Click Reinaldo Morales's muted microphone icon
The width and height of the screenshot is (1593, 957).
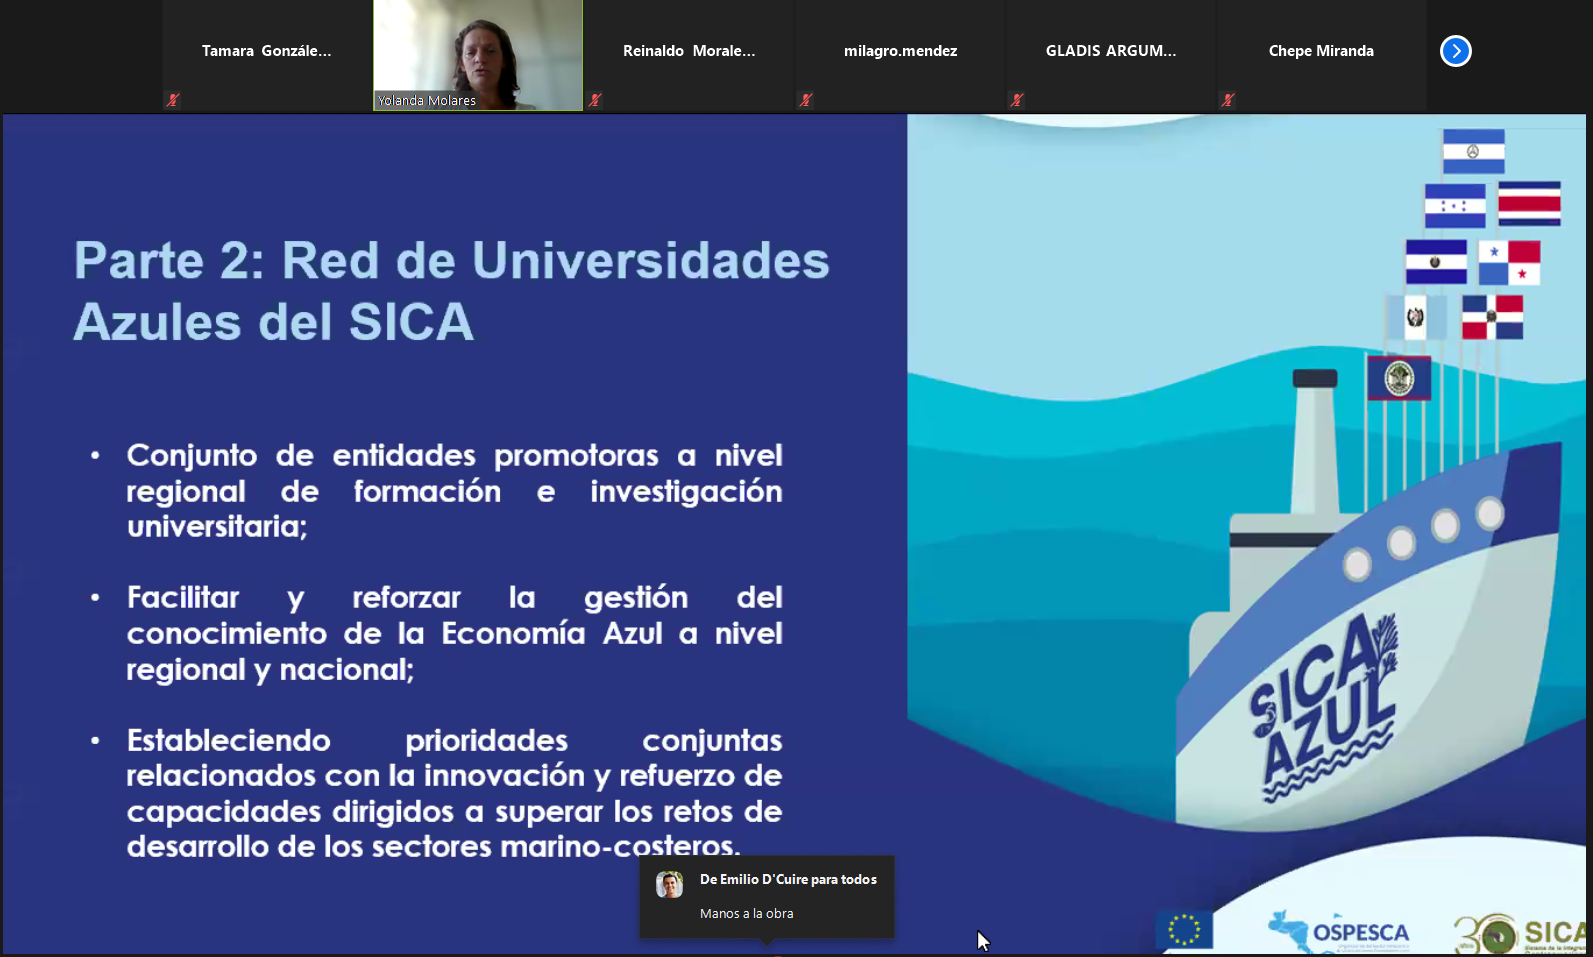[595, 100]
